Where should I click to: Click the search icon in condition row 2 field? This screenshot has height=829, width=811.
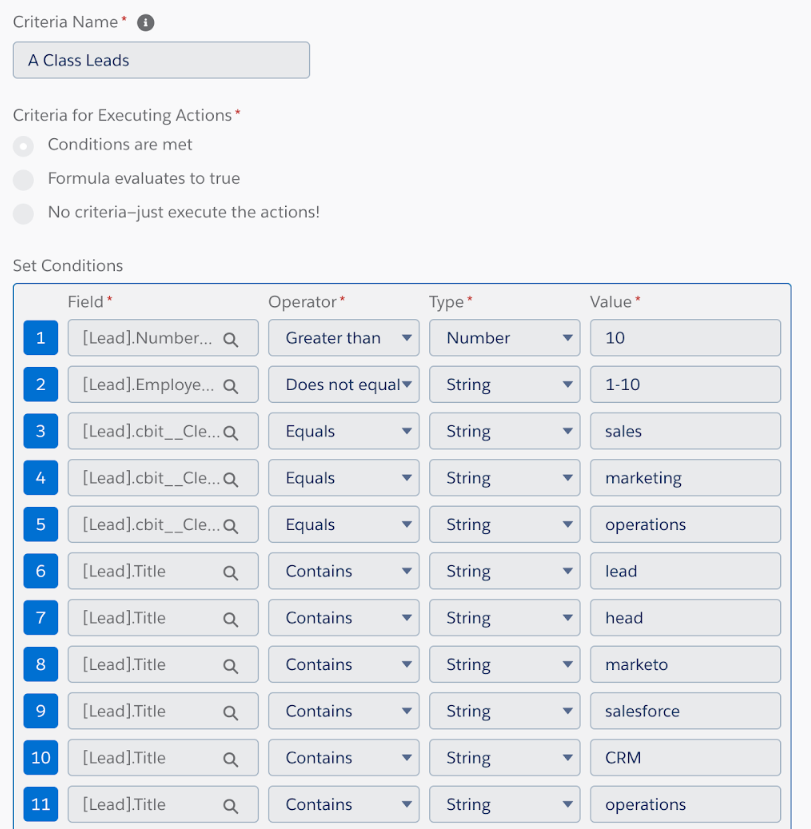point(231,386)
